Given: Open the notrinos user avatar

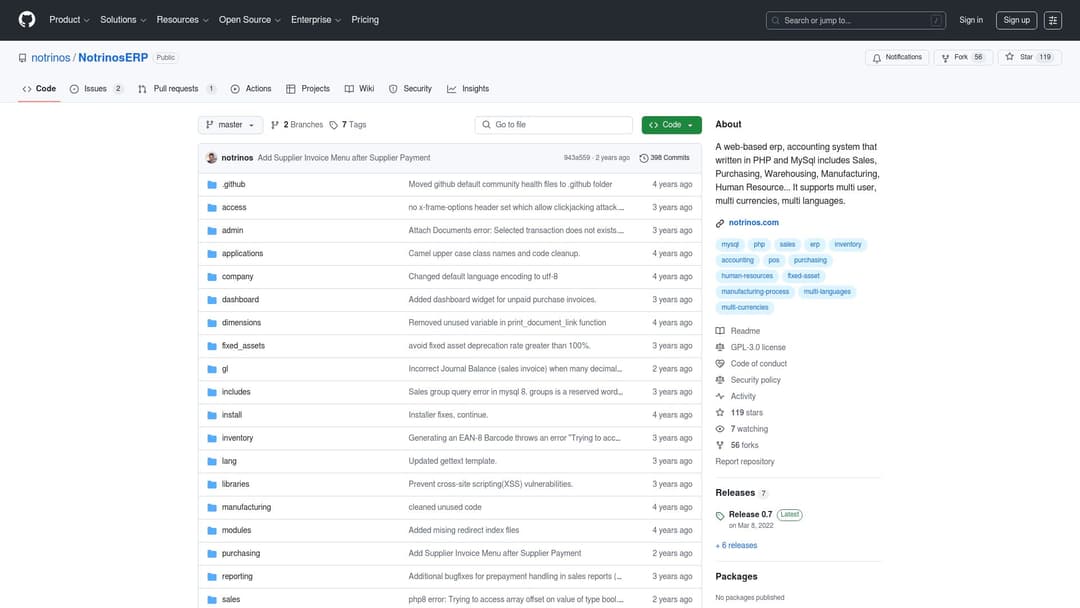Looking at the screenshot, I should pyautogui.click(x=211, y=158).
